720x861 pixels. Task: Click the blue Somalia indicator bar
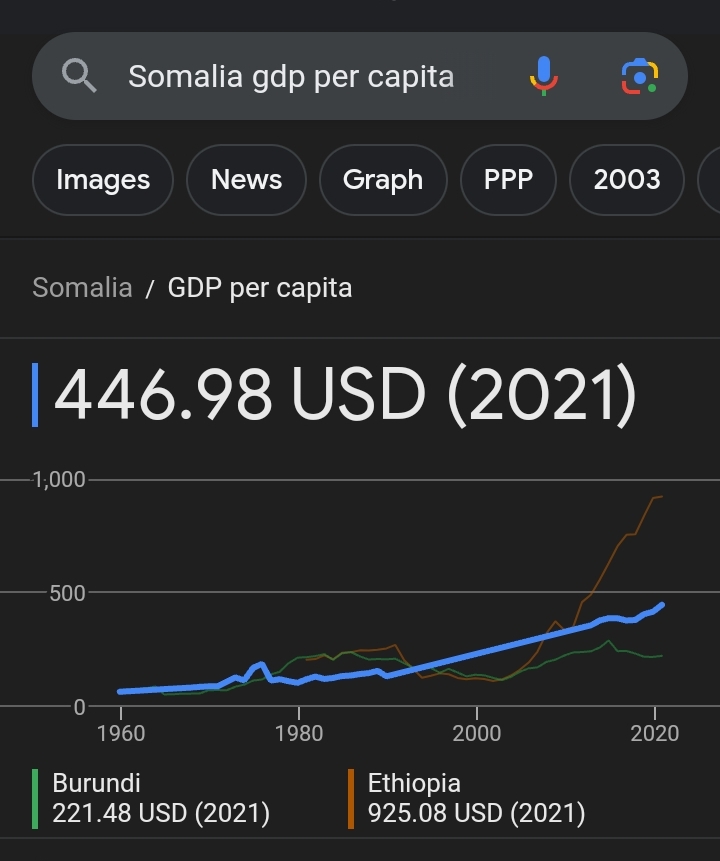35,394
